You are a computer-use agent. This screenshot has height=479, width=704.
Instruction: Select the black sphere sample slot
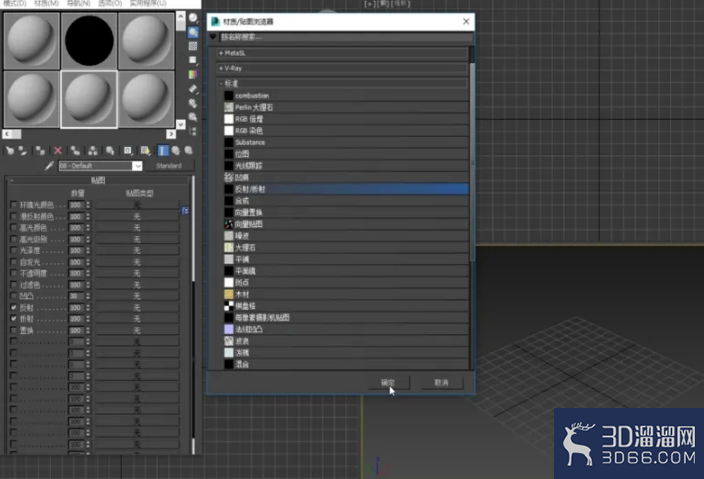point(89,41)
